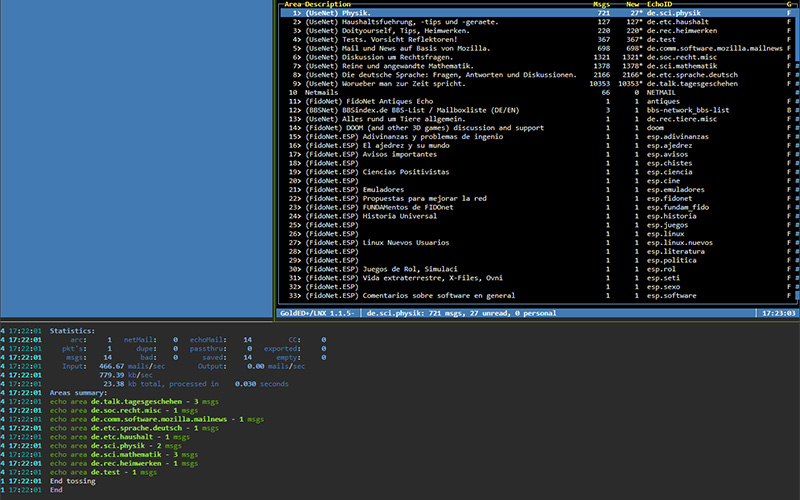The height and width of the screenshot is (500, 800).
Task: Select 'Linux Nuevos Usuarios' area row
Action: click(x=538, y=243)
